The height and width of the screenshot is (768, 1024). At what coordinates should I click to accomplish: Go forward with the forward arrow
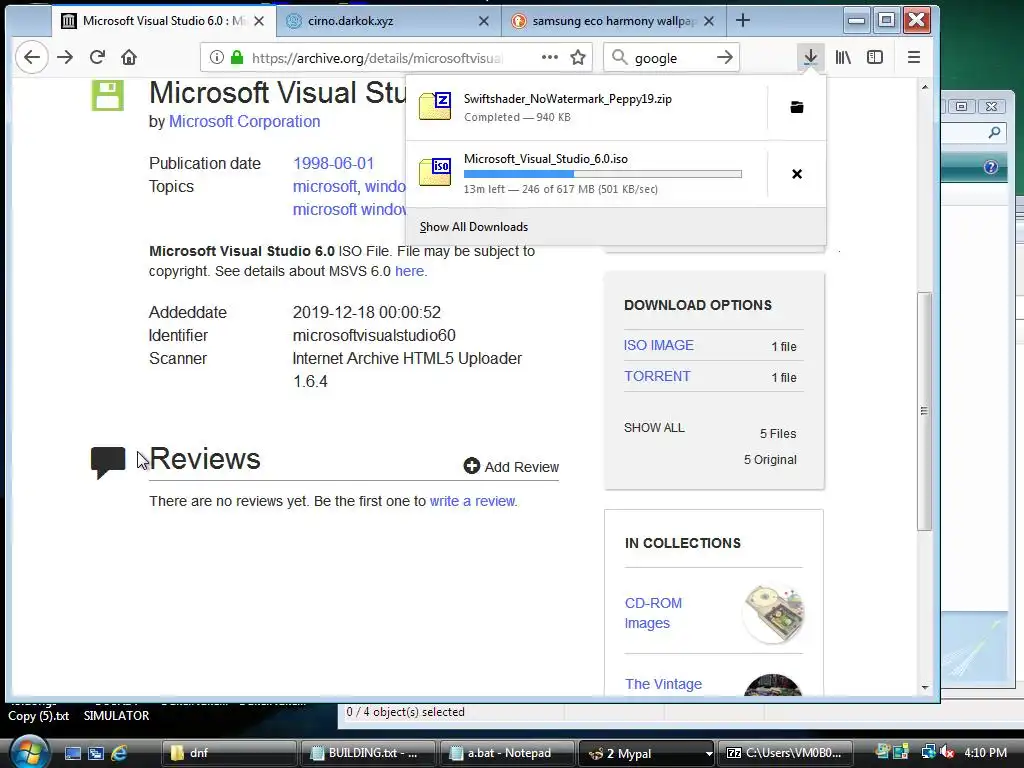[x=65, y=57]
